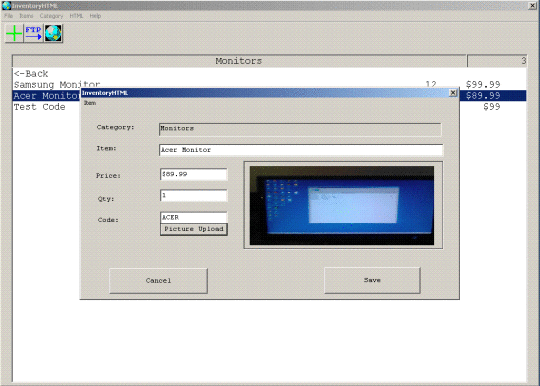Open the HTML menu

coord(76,16)
